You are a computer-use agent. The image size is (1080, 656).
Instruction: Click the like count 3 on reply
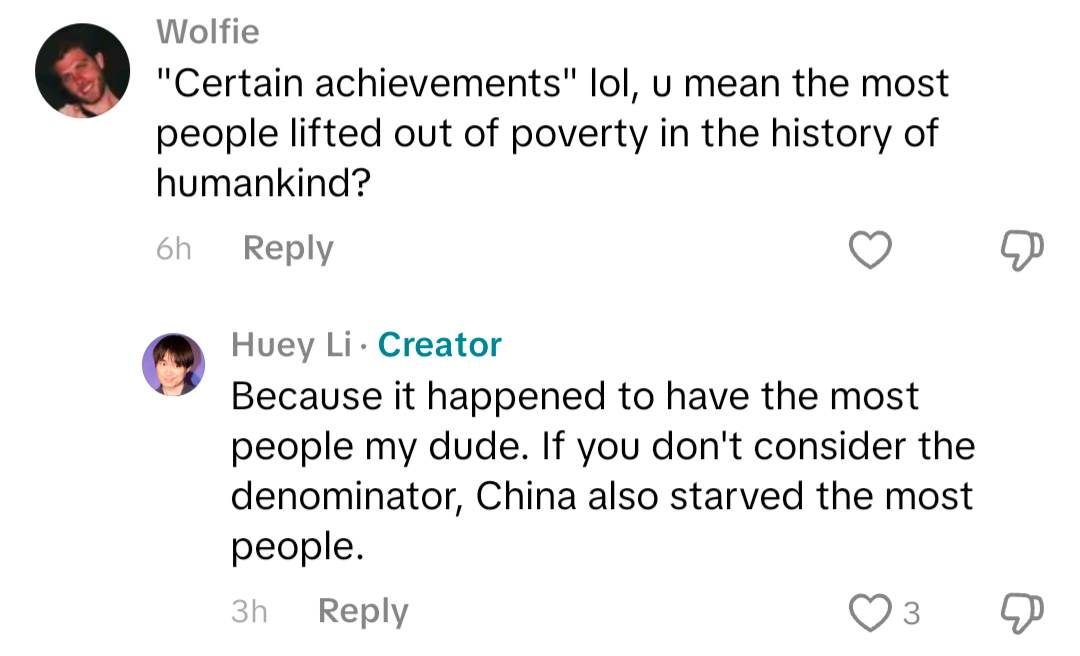point(910,613)
